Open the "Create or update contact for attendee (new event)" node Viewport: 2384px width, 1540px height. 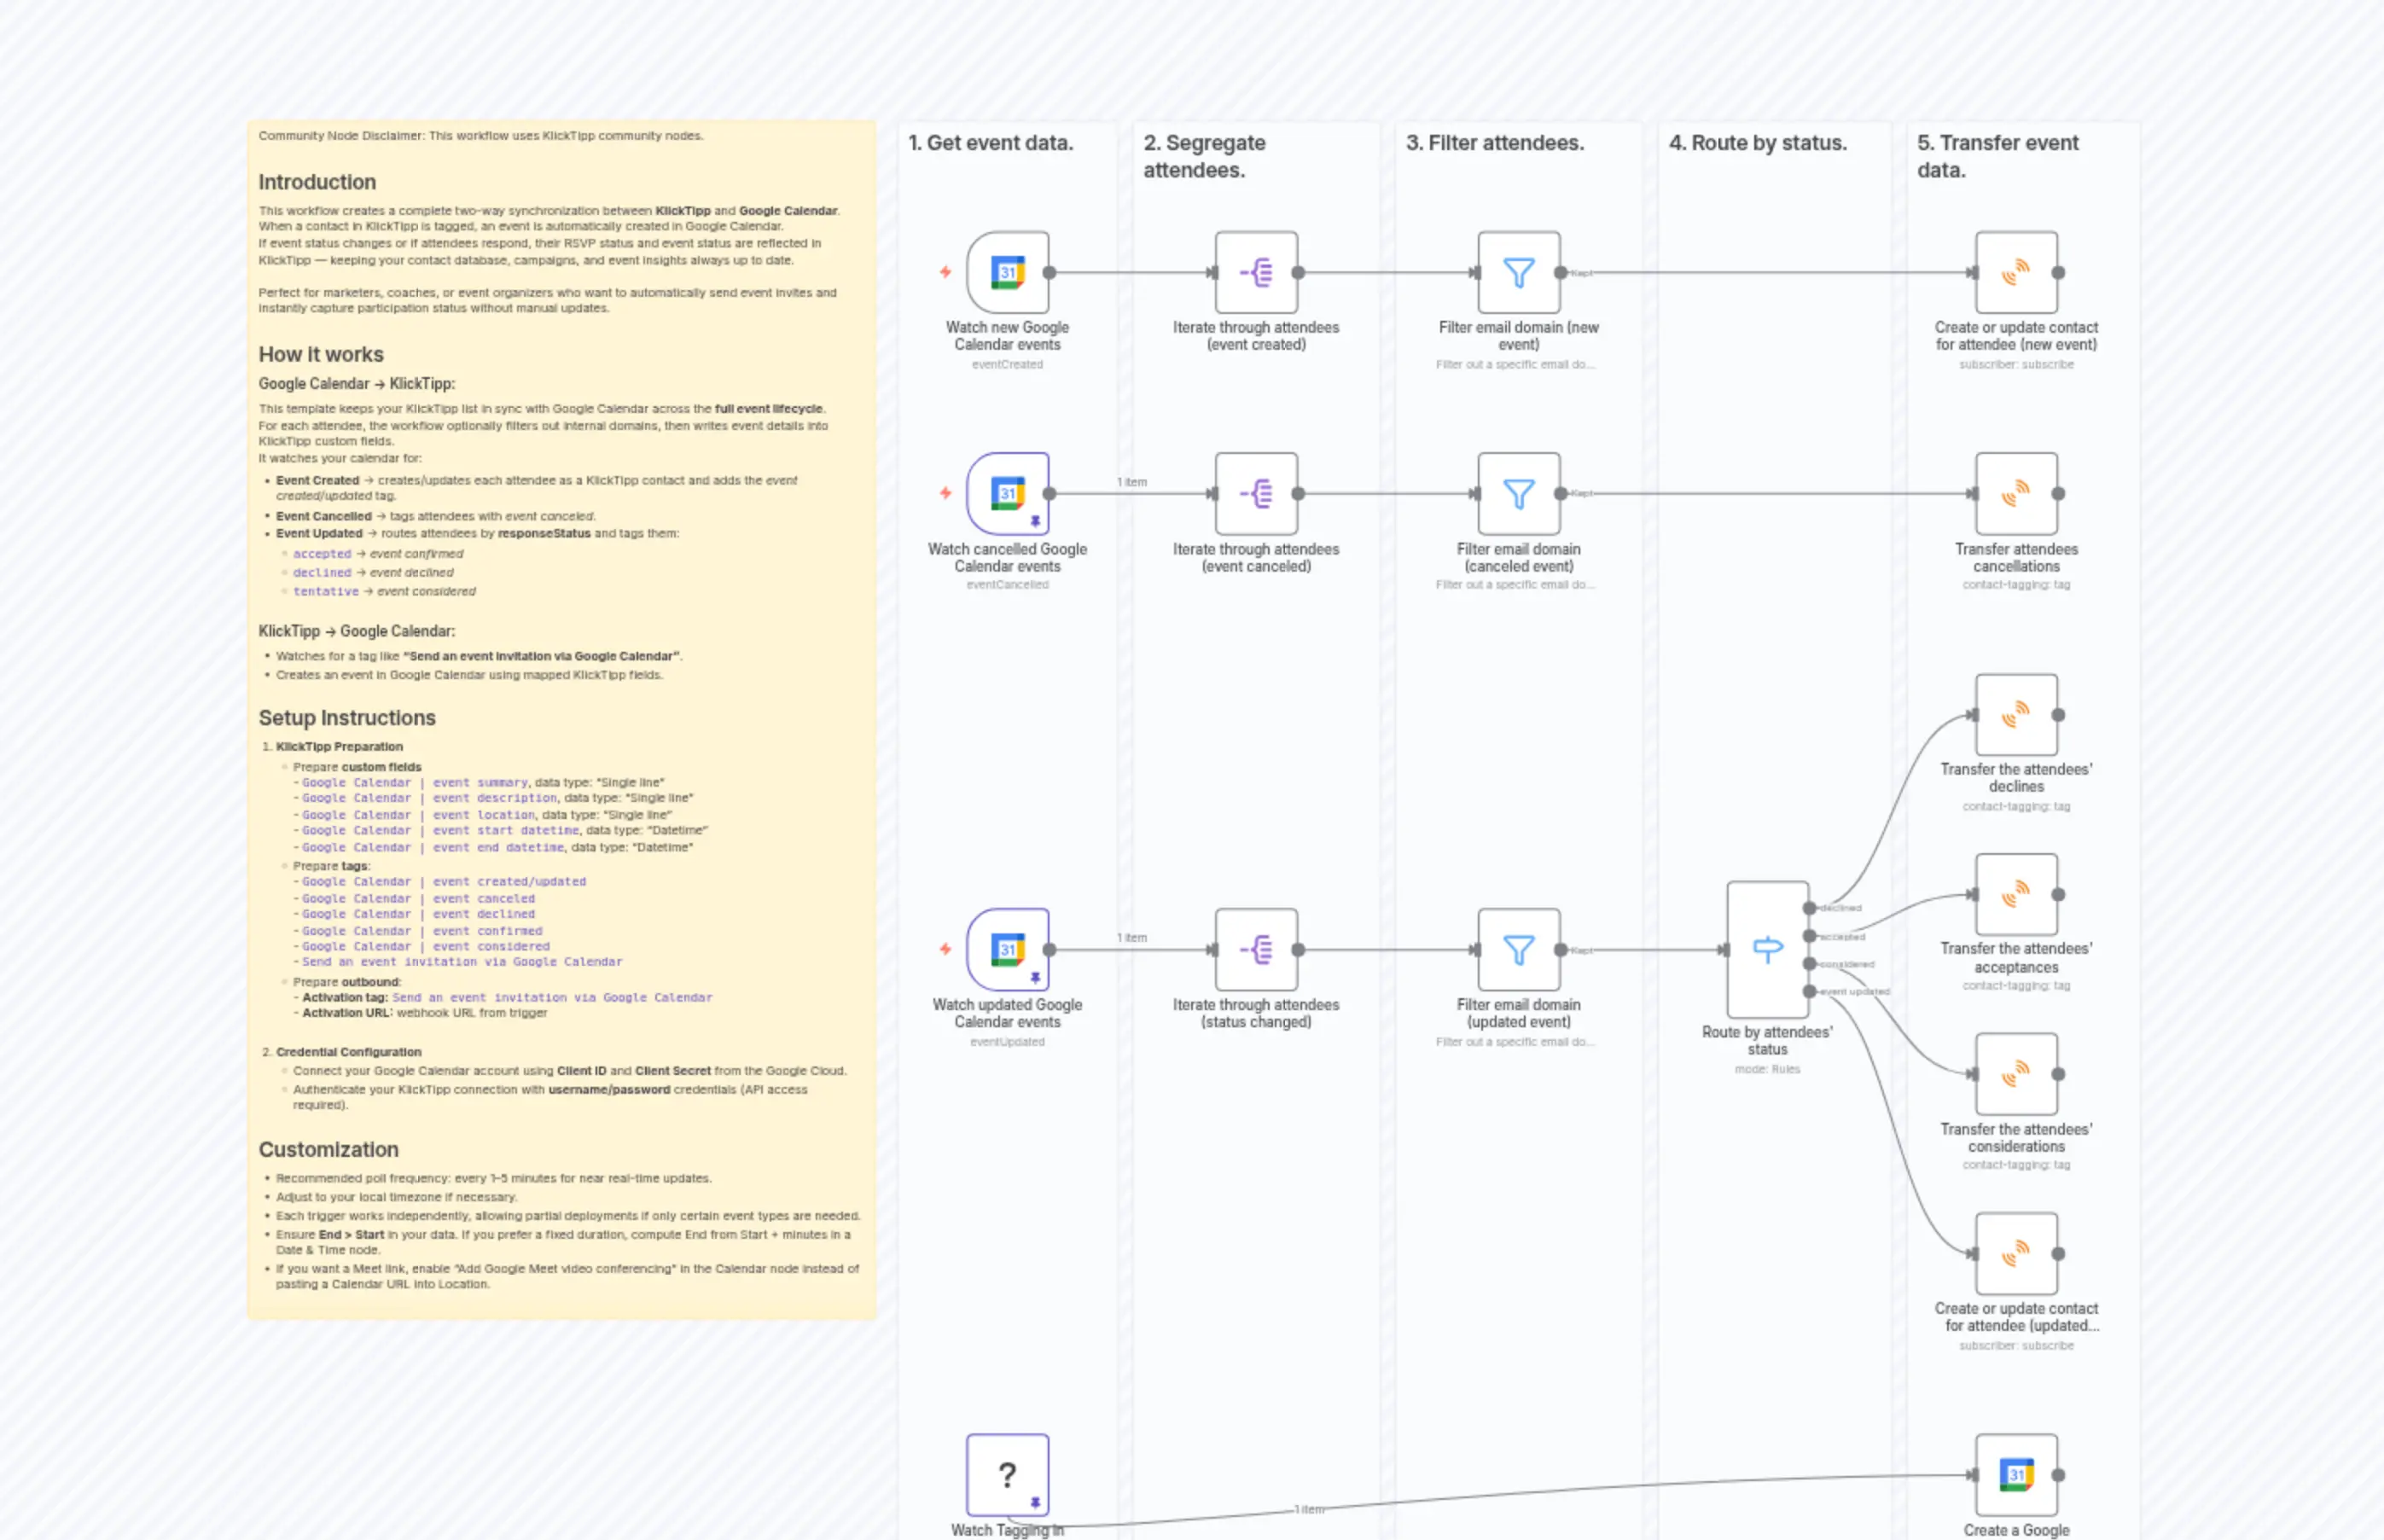click(x=2017, y=271)
